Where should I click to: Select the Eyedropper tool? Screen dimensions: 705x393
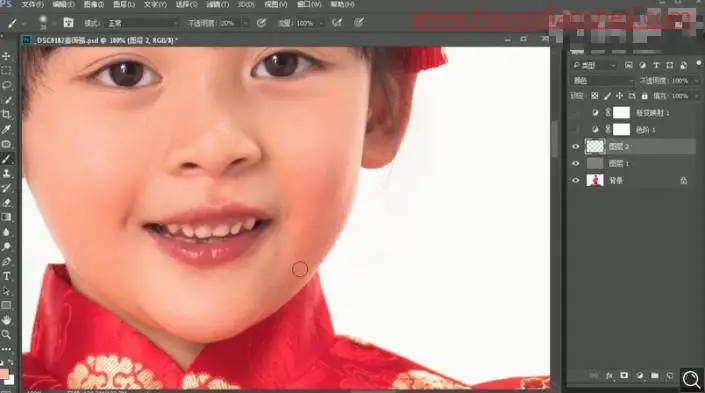pos(6,130)
